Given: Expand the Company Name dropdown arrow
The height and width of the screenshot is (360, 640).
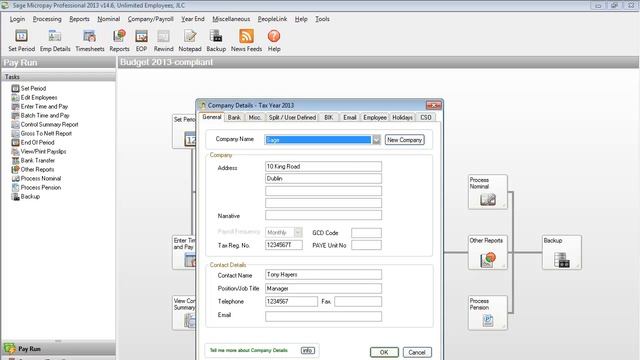Looking at the screenshot, I should coord(376,140).
